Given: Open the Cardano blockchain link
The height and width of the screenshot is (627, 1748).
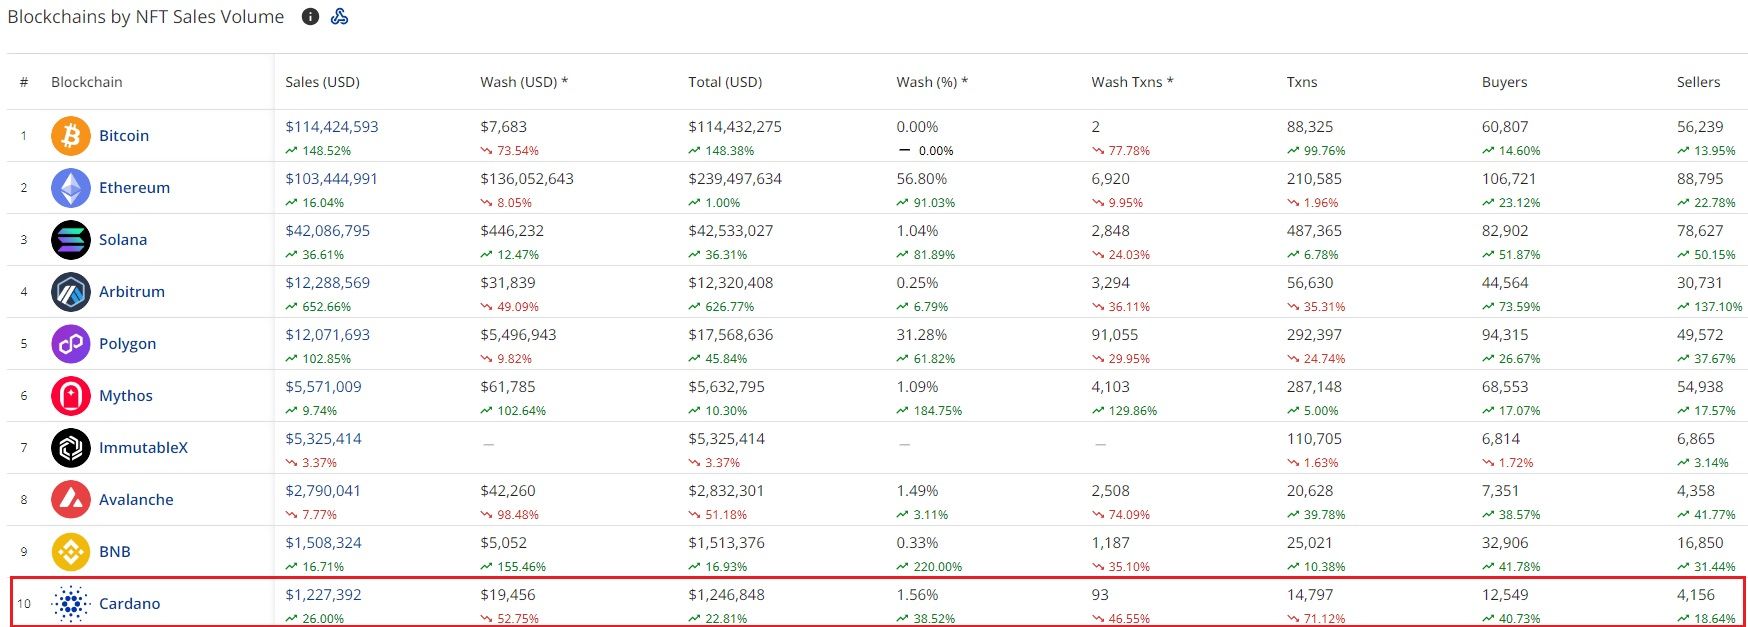Looking at the screenshot, I should click(129, 604).
